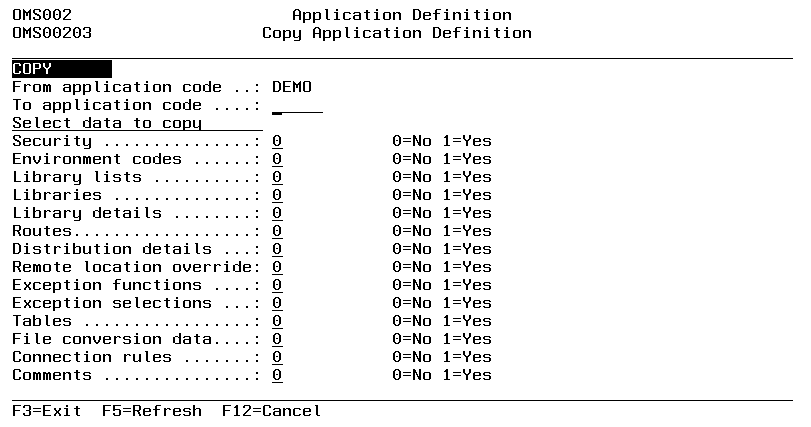Click the Library lists value field
811x427 pixels.
click(277, 177)
